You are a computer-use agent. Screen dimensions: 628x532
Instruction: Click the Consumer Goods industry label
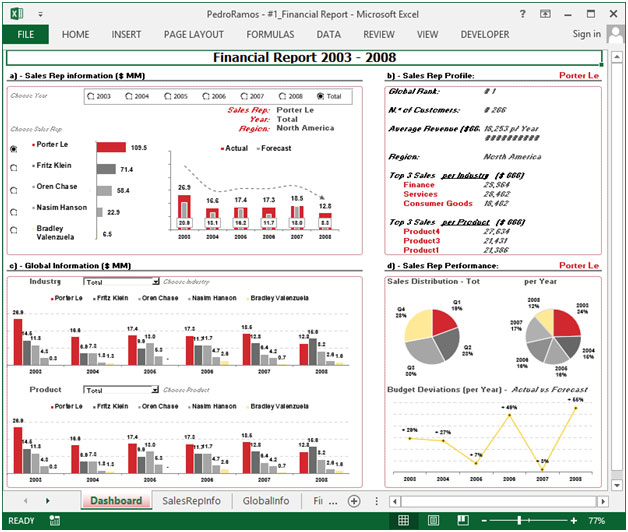click(x=438, y=204)
